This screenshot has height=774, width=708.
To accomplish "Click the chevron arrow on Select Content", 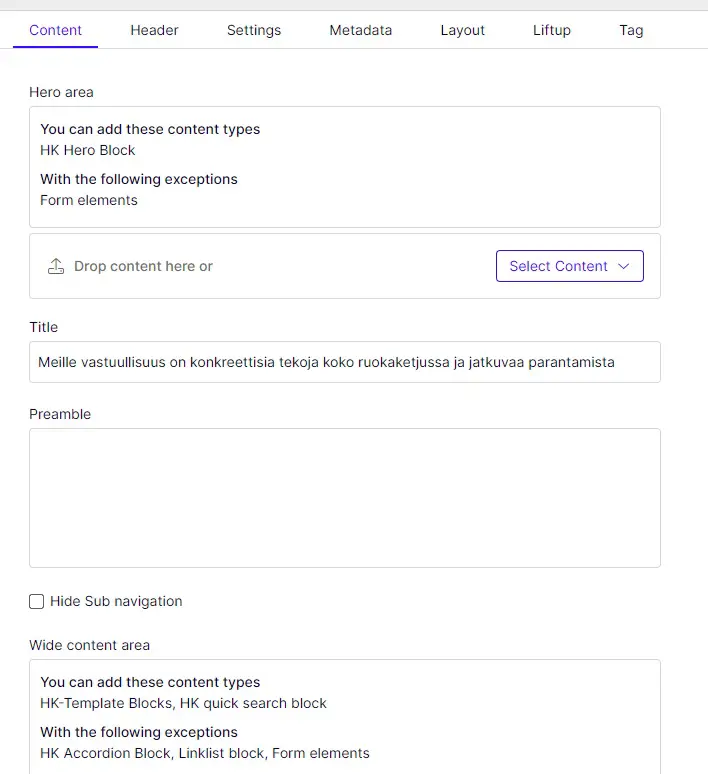I will 624,266.
